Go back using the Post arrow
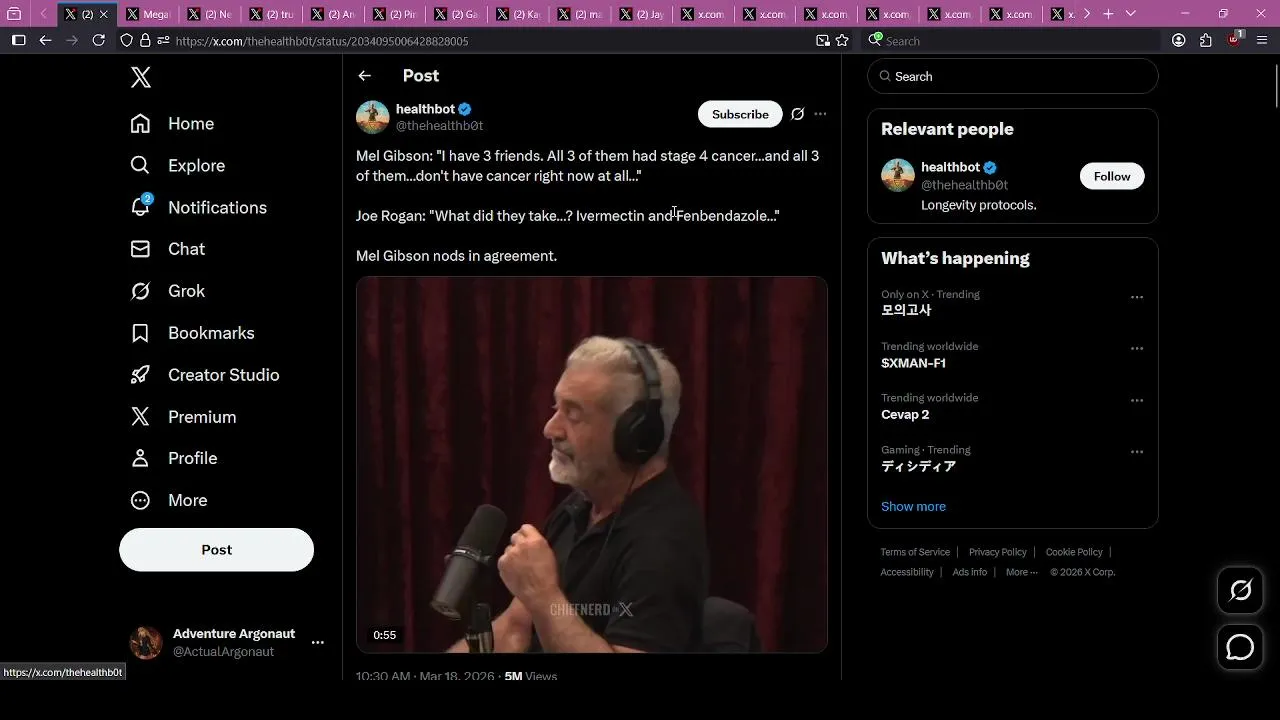The height and width of the screenshot is (720, 1280). point(365,76)
